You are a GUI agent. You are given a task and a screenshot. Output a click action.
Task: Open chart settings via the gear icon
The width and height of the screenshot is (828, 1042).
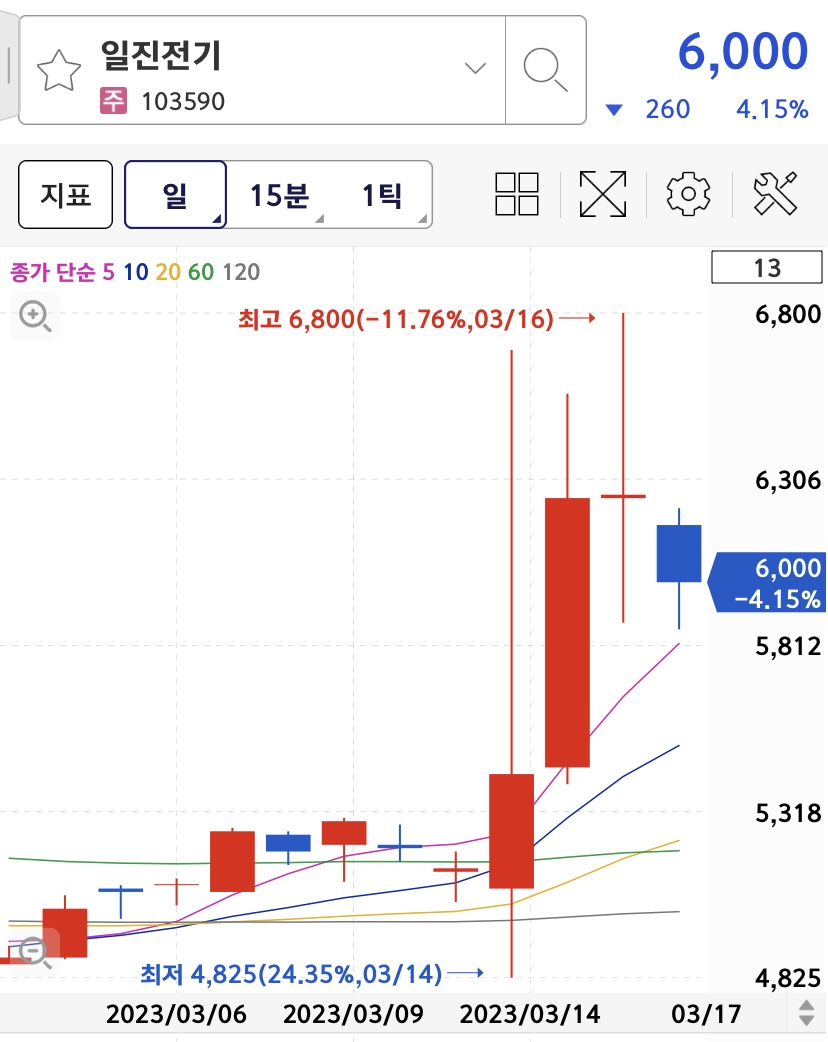686,195
